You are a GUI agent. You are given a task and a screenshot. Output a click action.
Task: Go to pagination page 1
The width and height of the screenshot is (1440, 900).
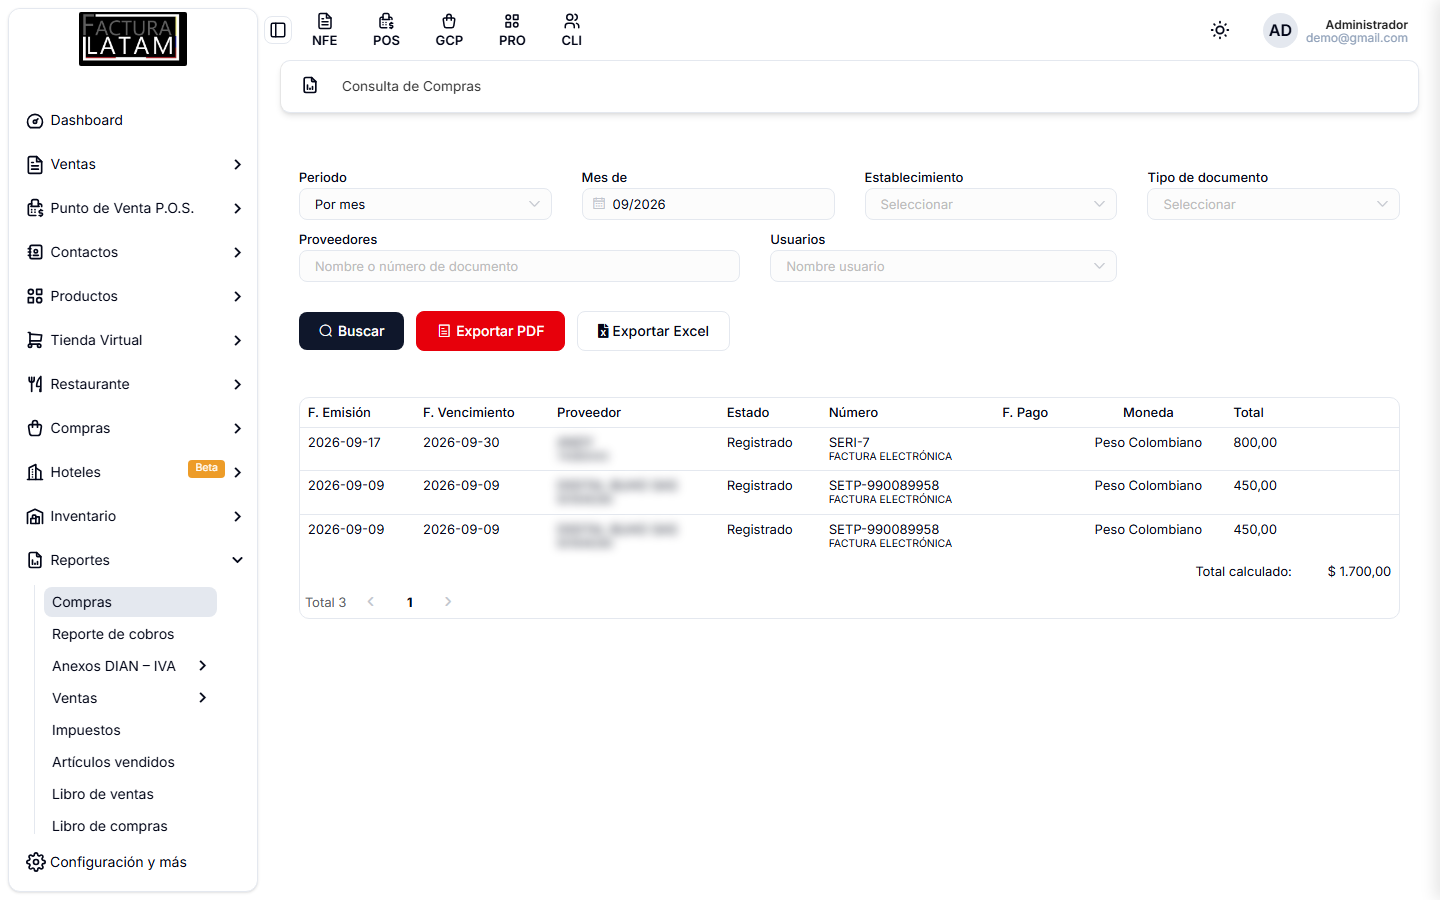pyautogui.click(x=410, y=602)
